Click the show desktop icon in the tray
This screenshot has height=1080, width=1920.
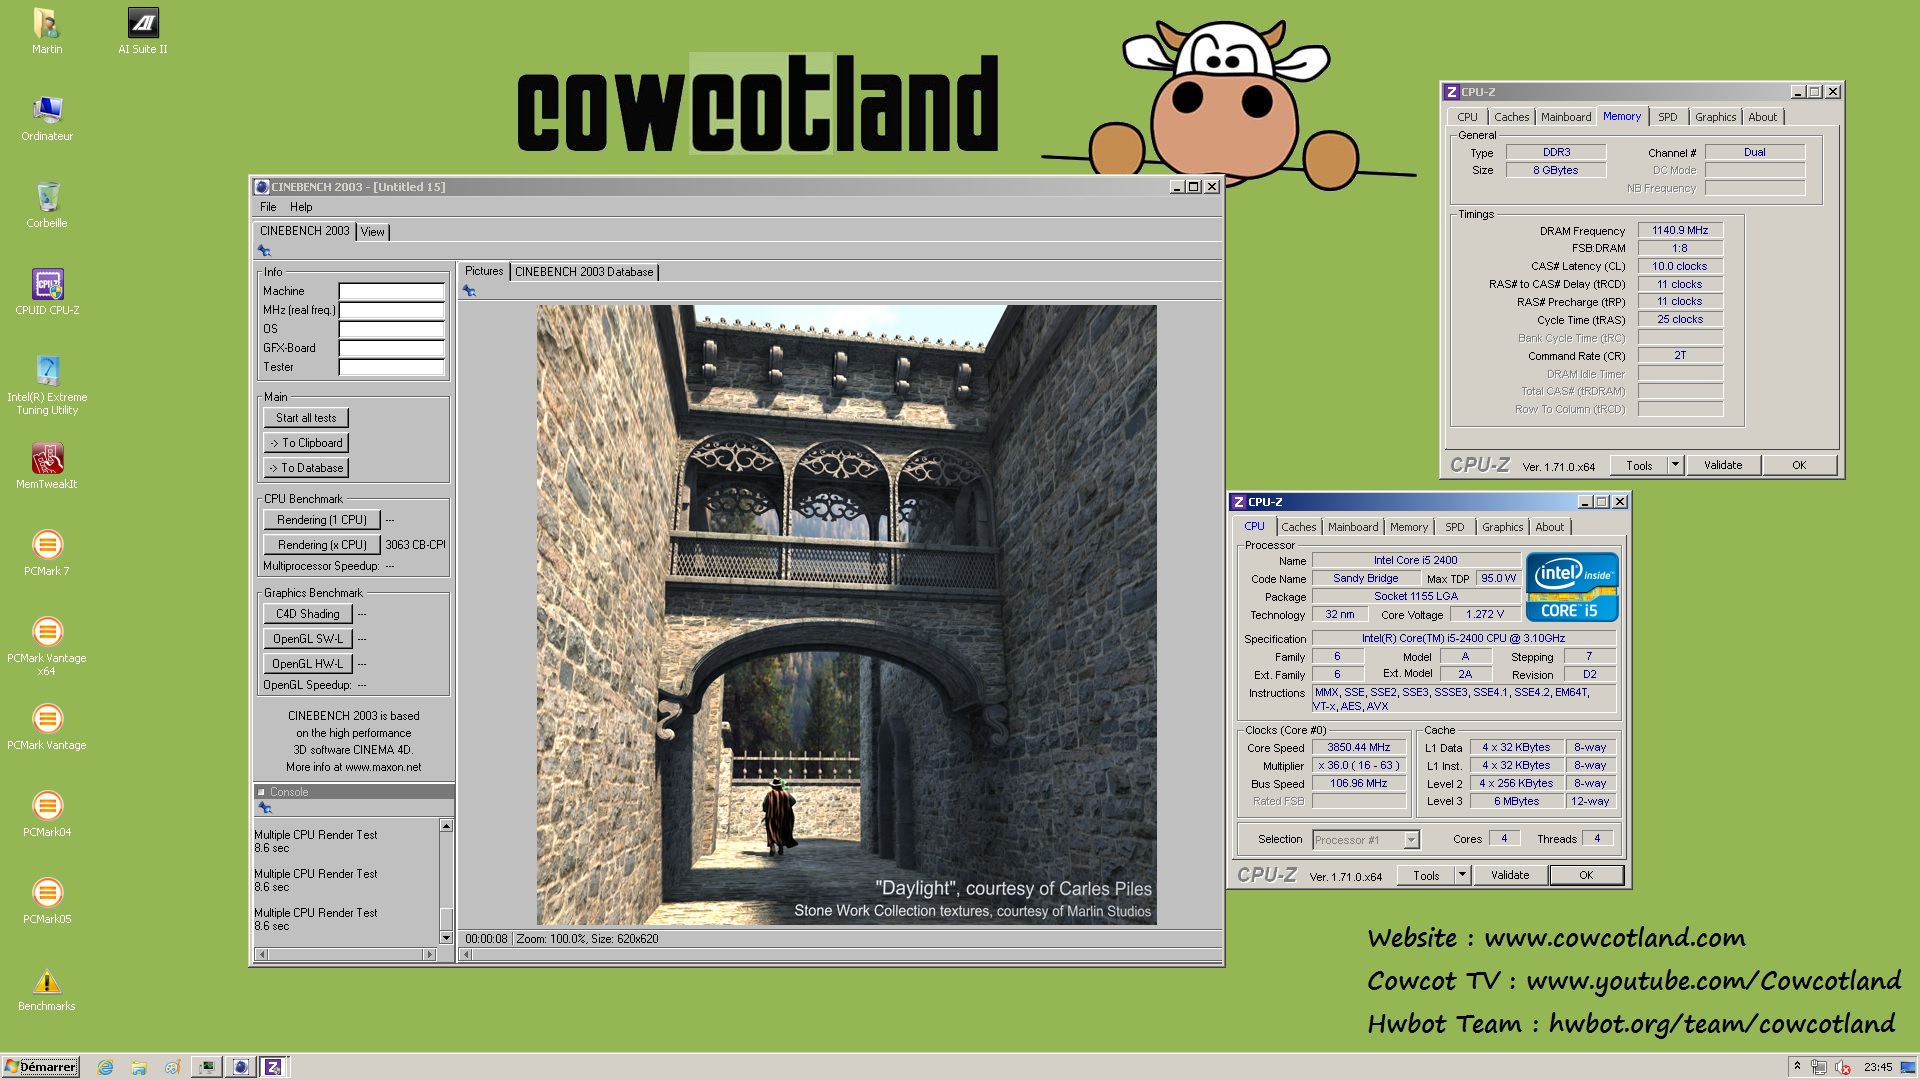coord(1906,1067)
